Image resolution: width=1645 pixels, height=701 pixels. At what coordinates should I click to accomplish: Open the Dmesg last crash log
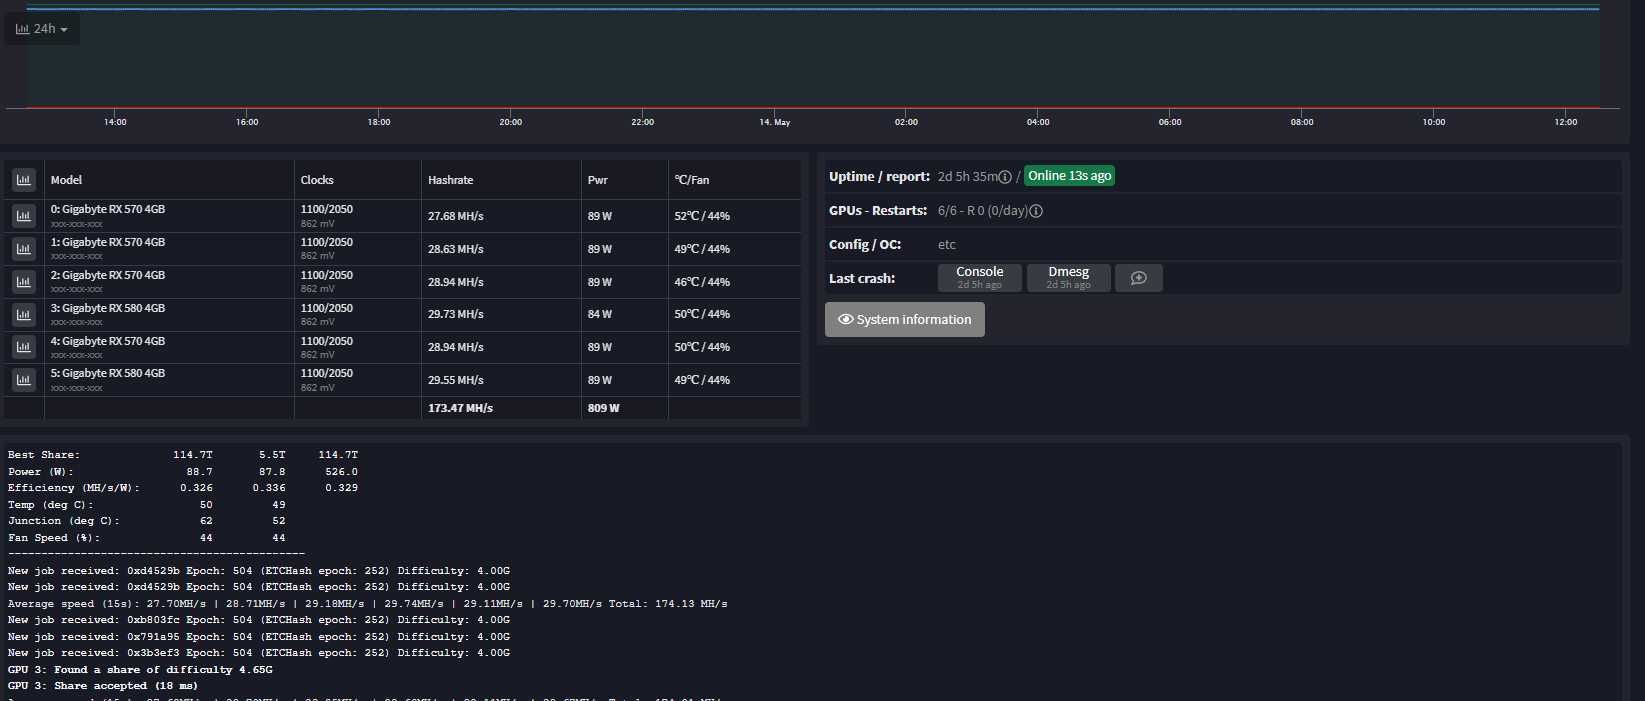coord(1068,278)
